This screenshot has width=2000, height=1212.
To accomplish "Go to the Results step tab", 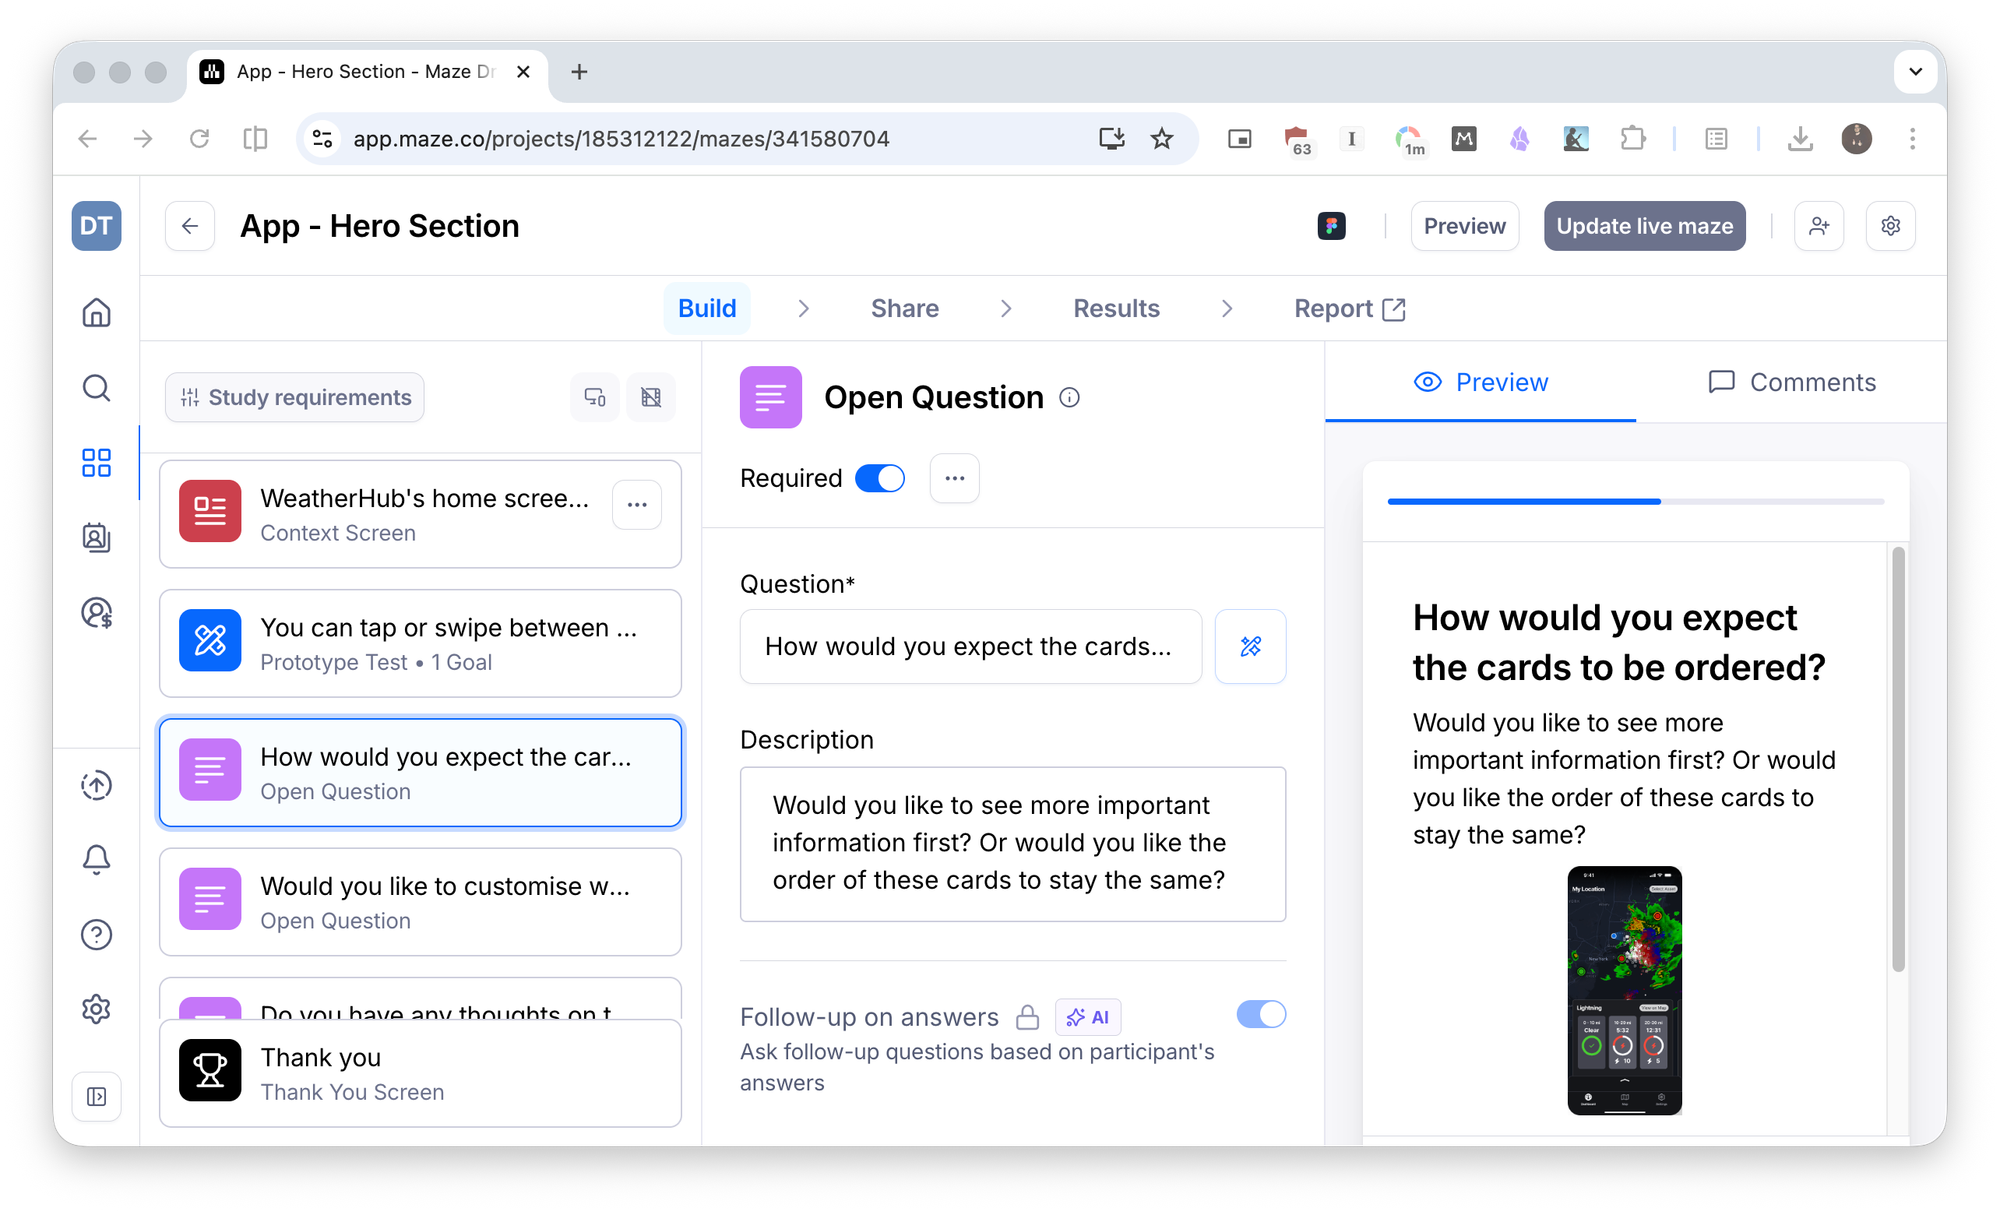I will (x=1116, y=308).
